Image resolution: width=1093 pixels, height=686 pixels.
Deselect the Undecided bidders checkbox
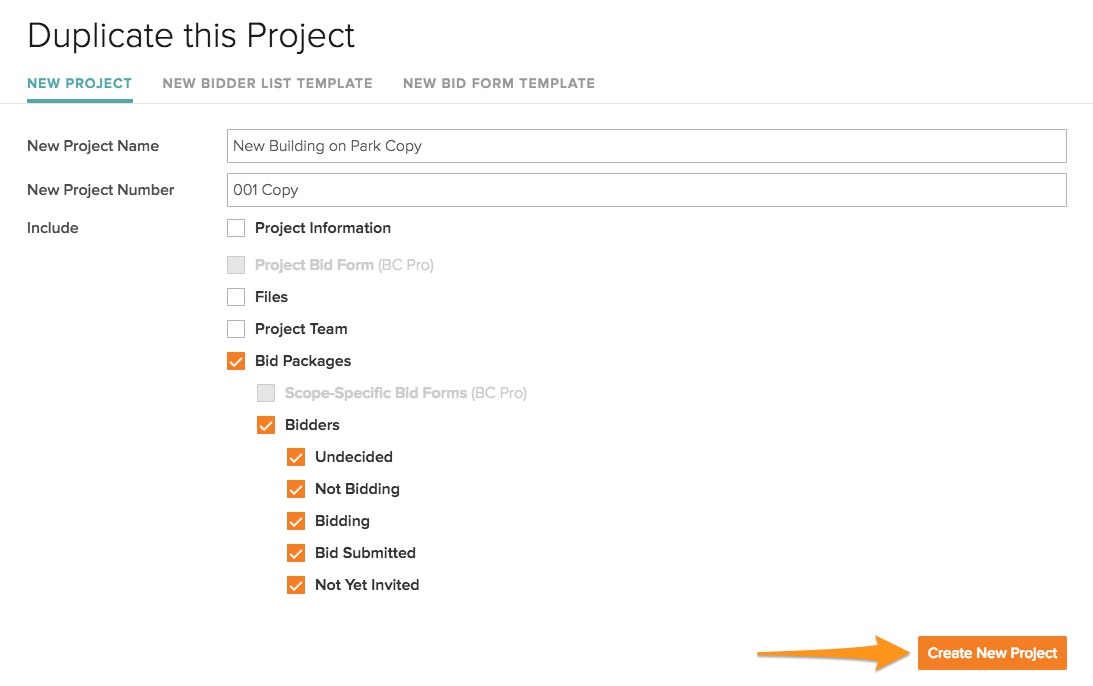coord(296,457)
